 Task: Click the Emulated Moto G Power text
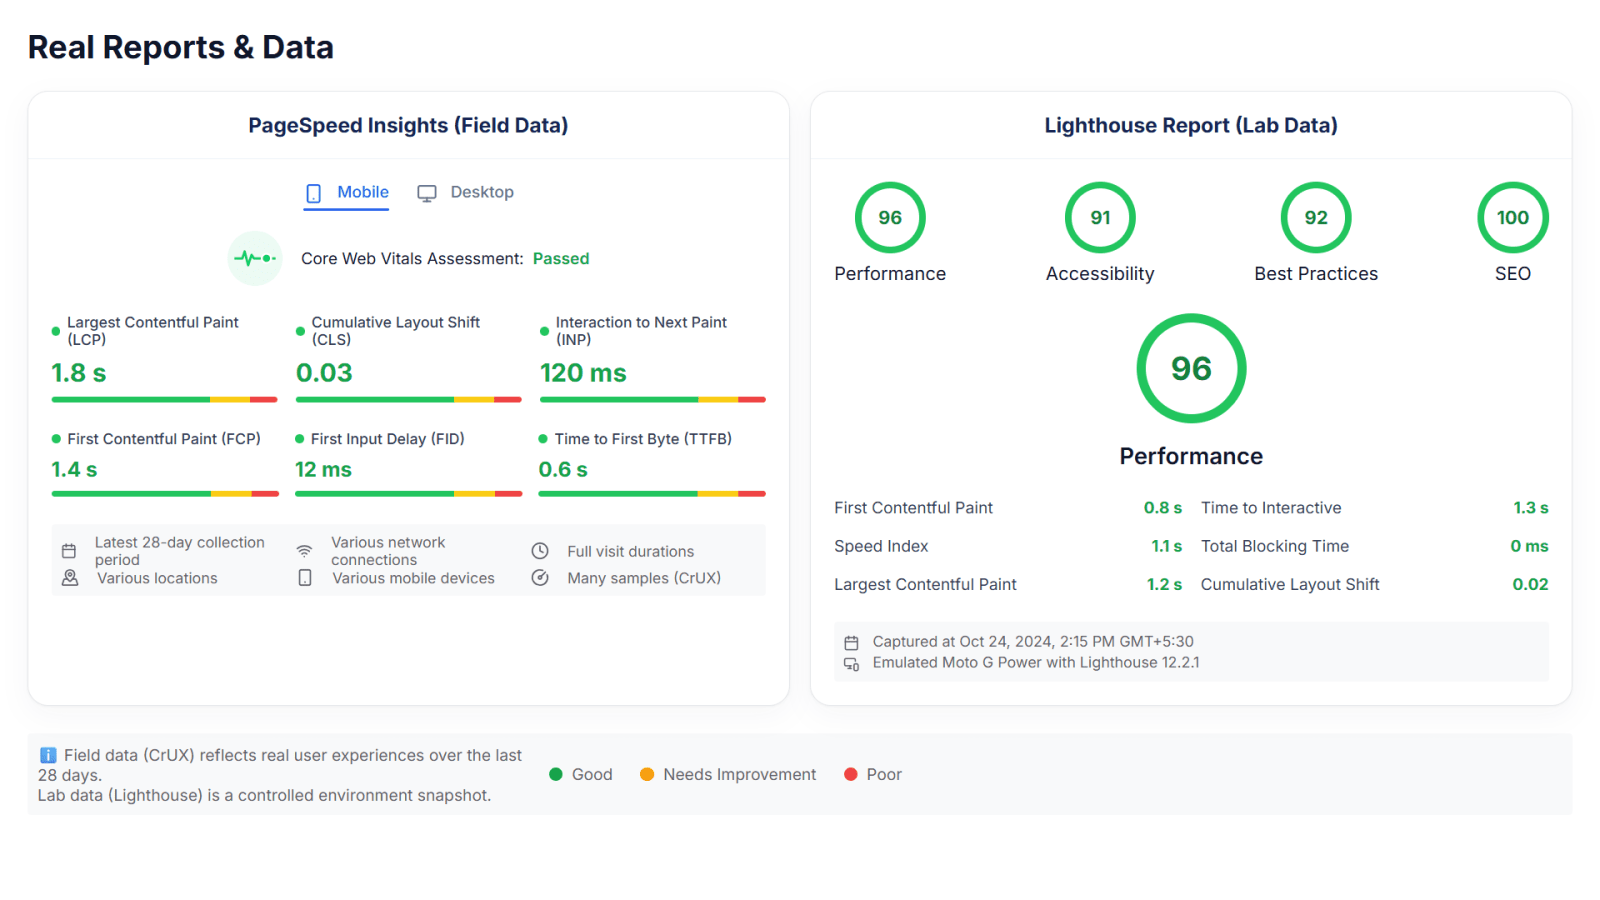pos(1036,663)
